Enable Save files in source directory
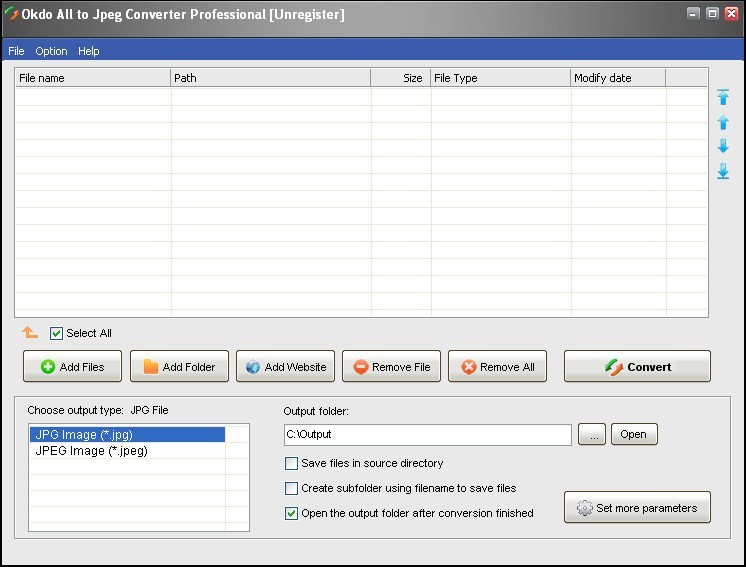Image resolution: width=746 pixels, height=567 pixels. tap(291, 463)
